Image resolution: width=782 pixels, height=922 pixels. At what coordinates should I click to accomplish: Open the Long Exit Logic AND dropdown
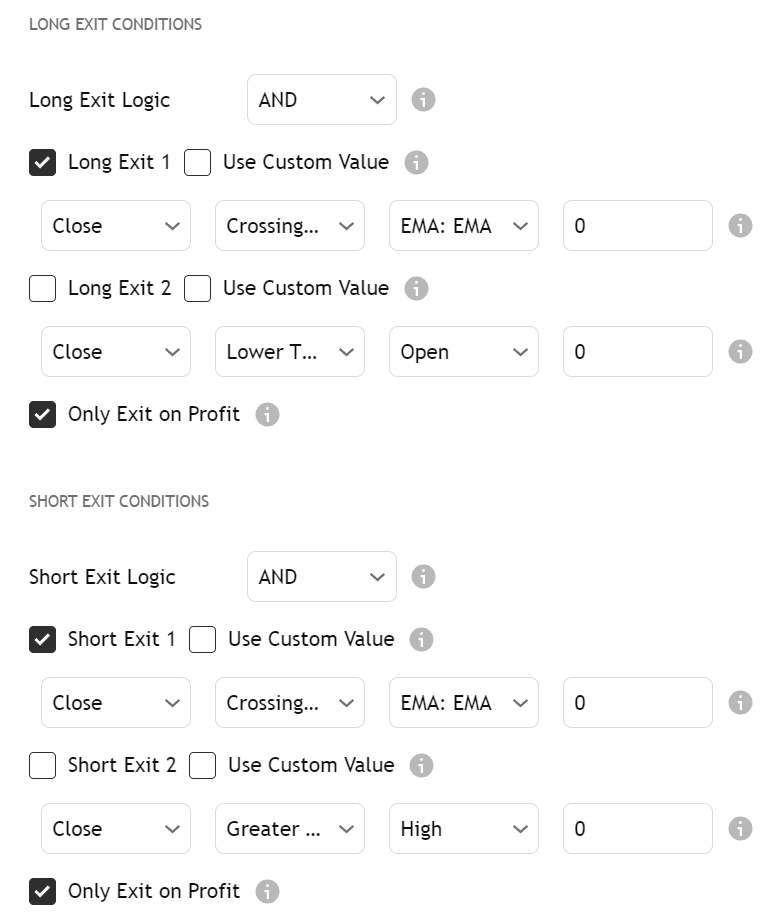[x=321, y=99]
